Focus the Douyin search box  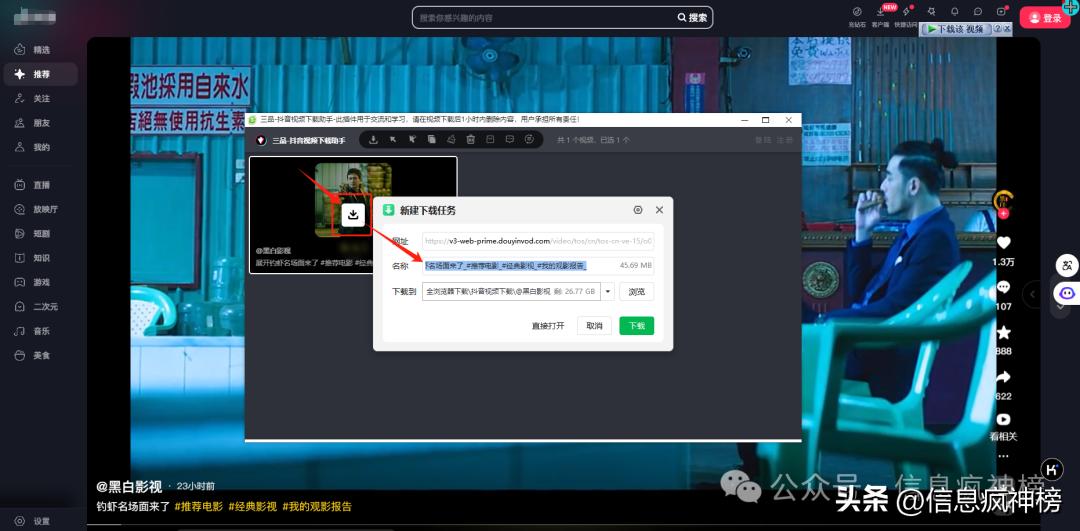click(x=544, y=18)
